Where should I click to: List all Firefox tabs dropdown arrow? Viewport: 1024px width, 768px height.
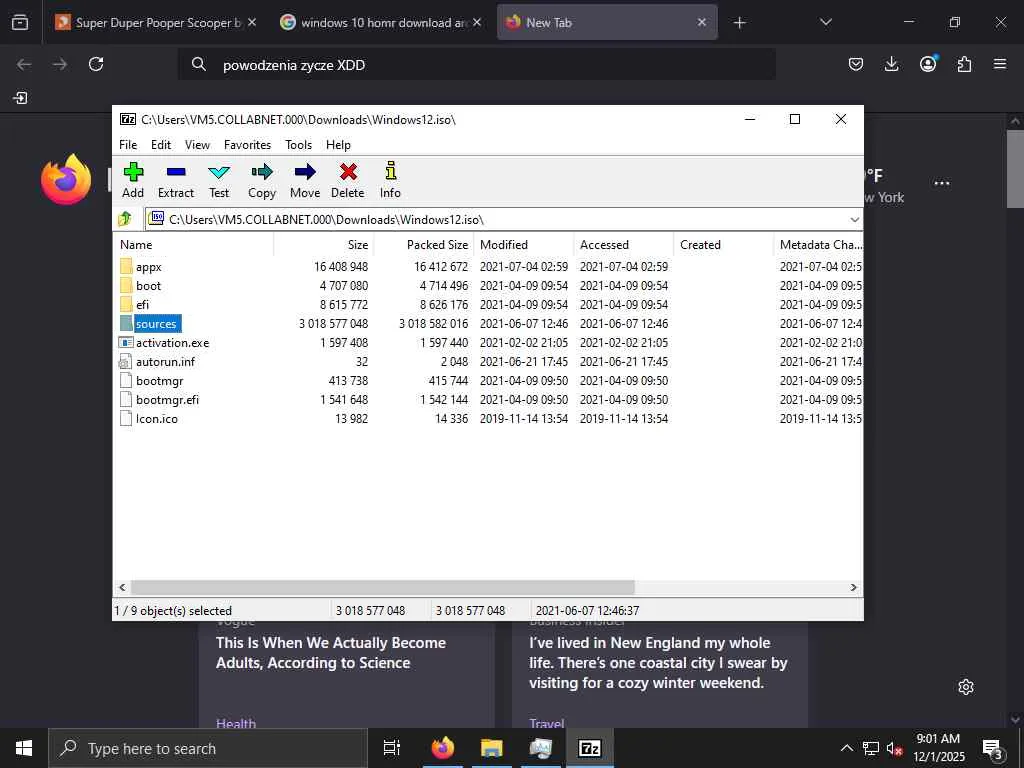click(x=825, y=22)
